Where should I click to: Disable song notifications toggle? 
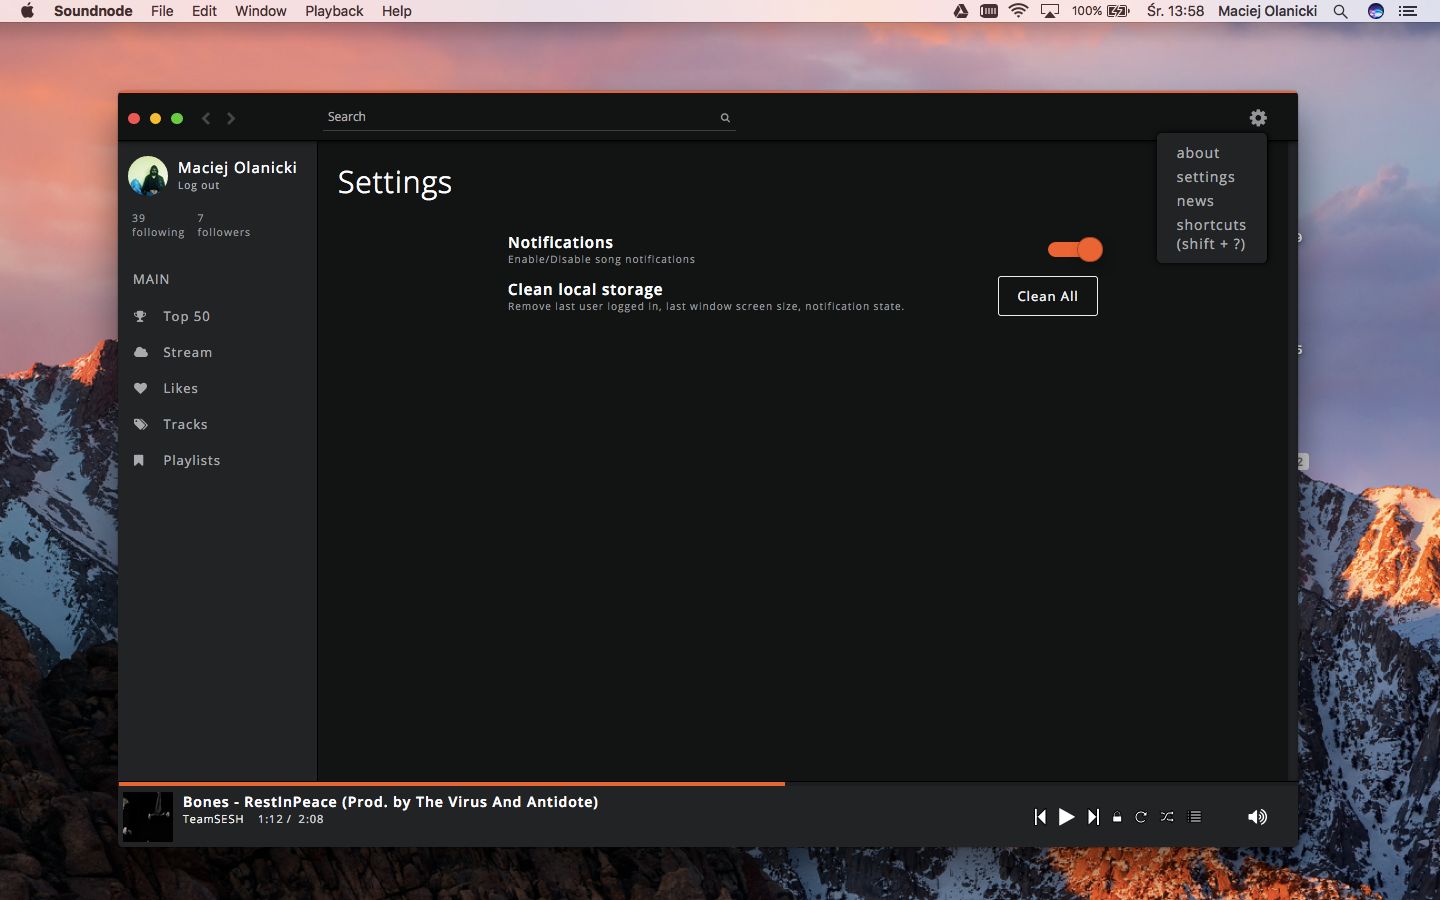1075,249
